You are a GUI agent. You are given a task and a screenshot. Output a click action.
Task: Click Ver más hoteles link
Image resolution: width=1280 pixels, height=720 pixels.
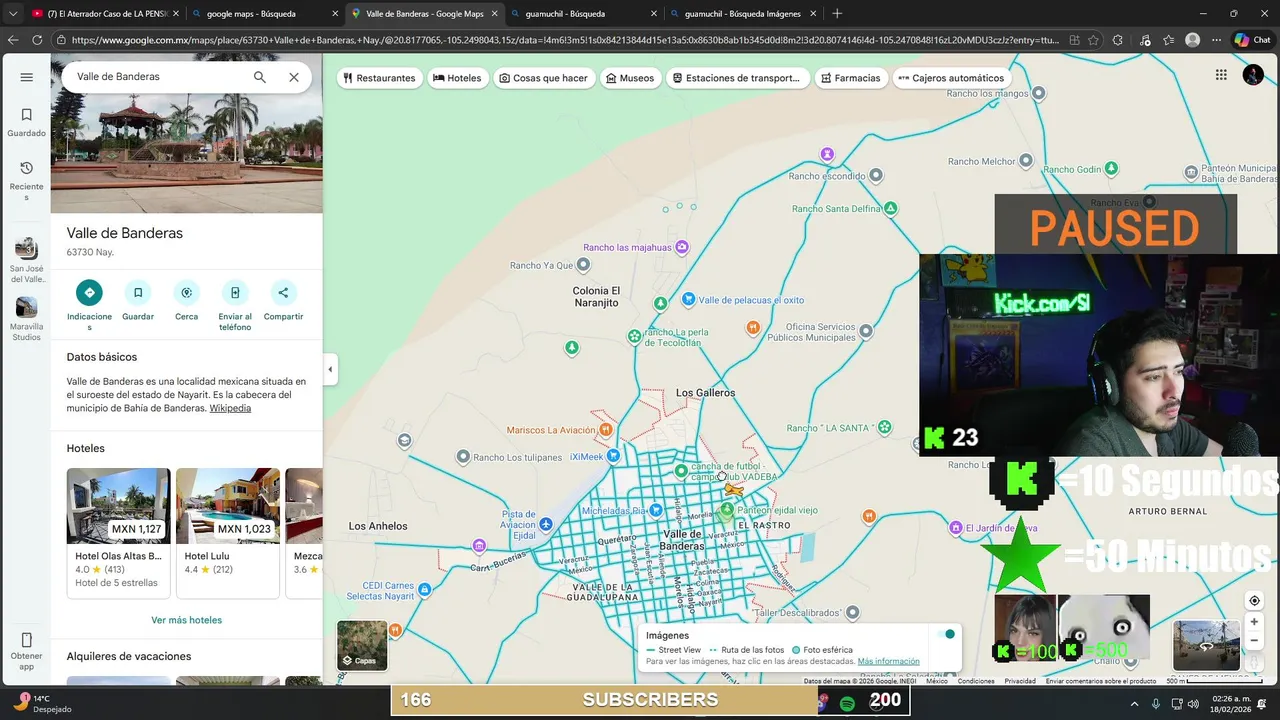point(187,620)
